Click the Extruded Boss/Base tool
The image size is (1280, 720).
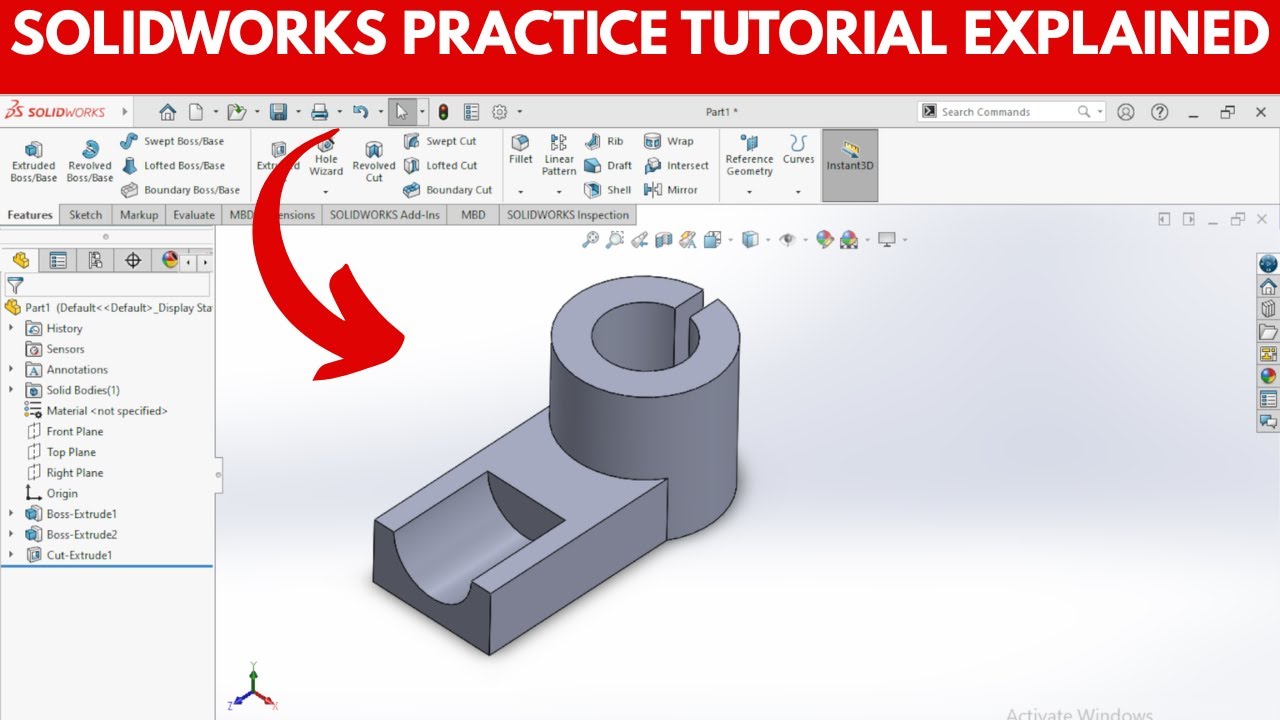point(34,160)
